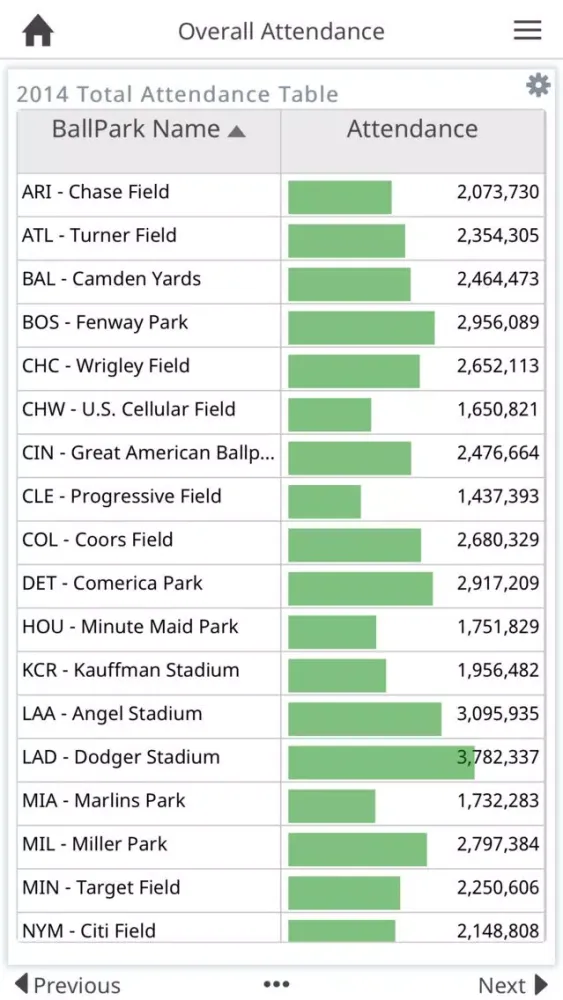Screen dimensions: 563x1000
Task: Click the Next right arrow icon
Action: (x=541, y=983)
